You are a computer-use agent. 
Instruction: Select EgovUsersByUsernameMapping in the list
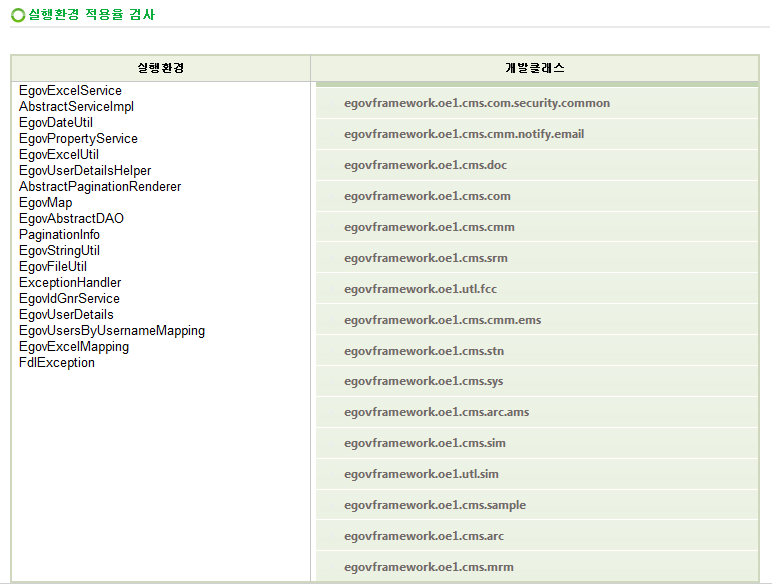tap(111, 331)
